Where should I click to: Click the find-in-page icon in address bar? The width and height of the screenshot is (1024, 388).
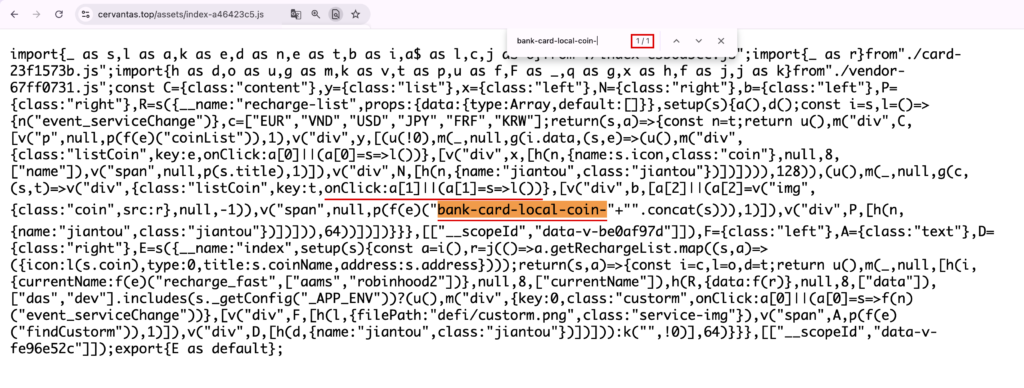336,14
